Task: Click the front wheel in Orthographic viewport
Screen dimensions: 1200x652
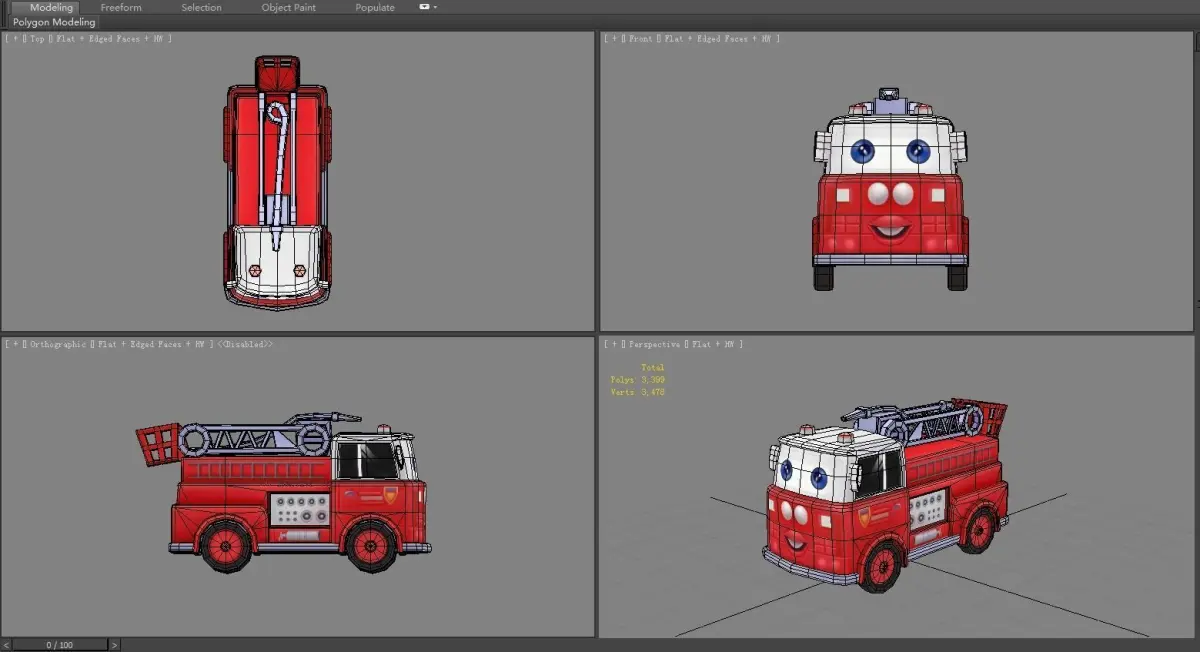Action: [x=370, y=545]
